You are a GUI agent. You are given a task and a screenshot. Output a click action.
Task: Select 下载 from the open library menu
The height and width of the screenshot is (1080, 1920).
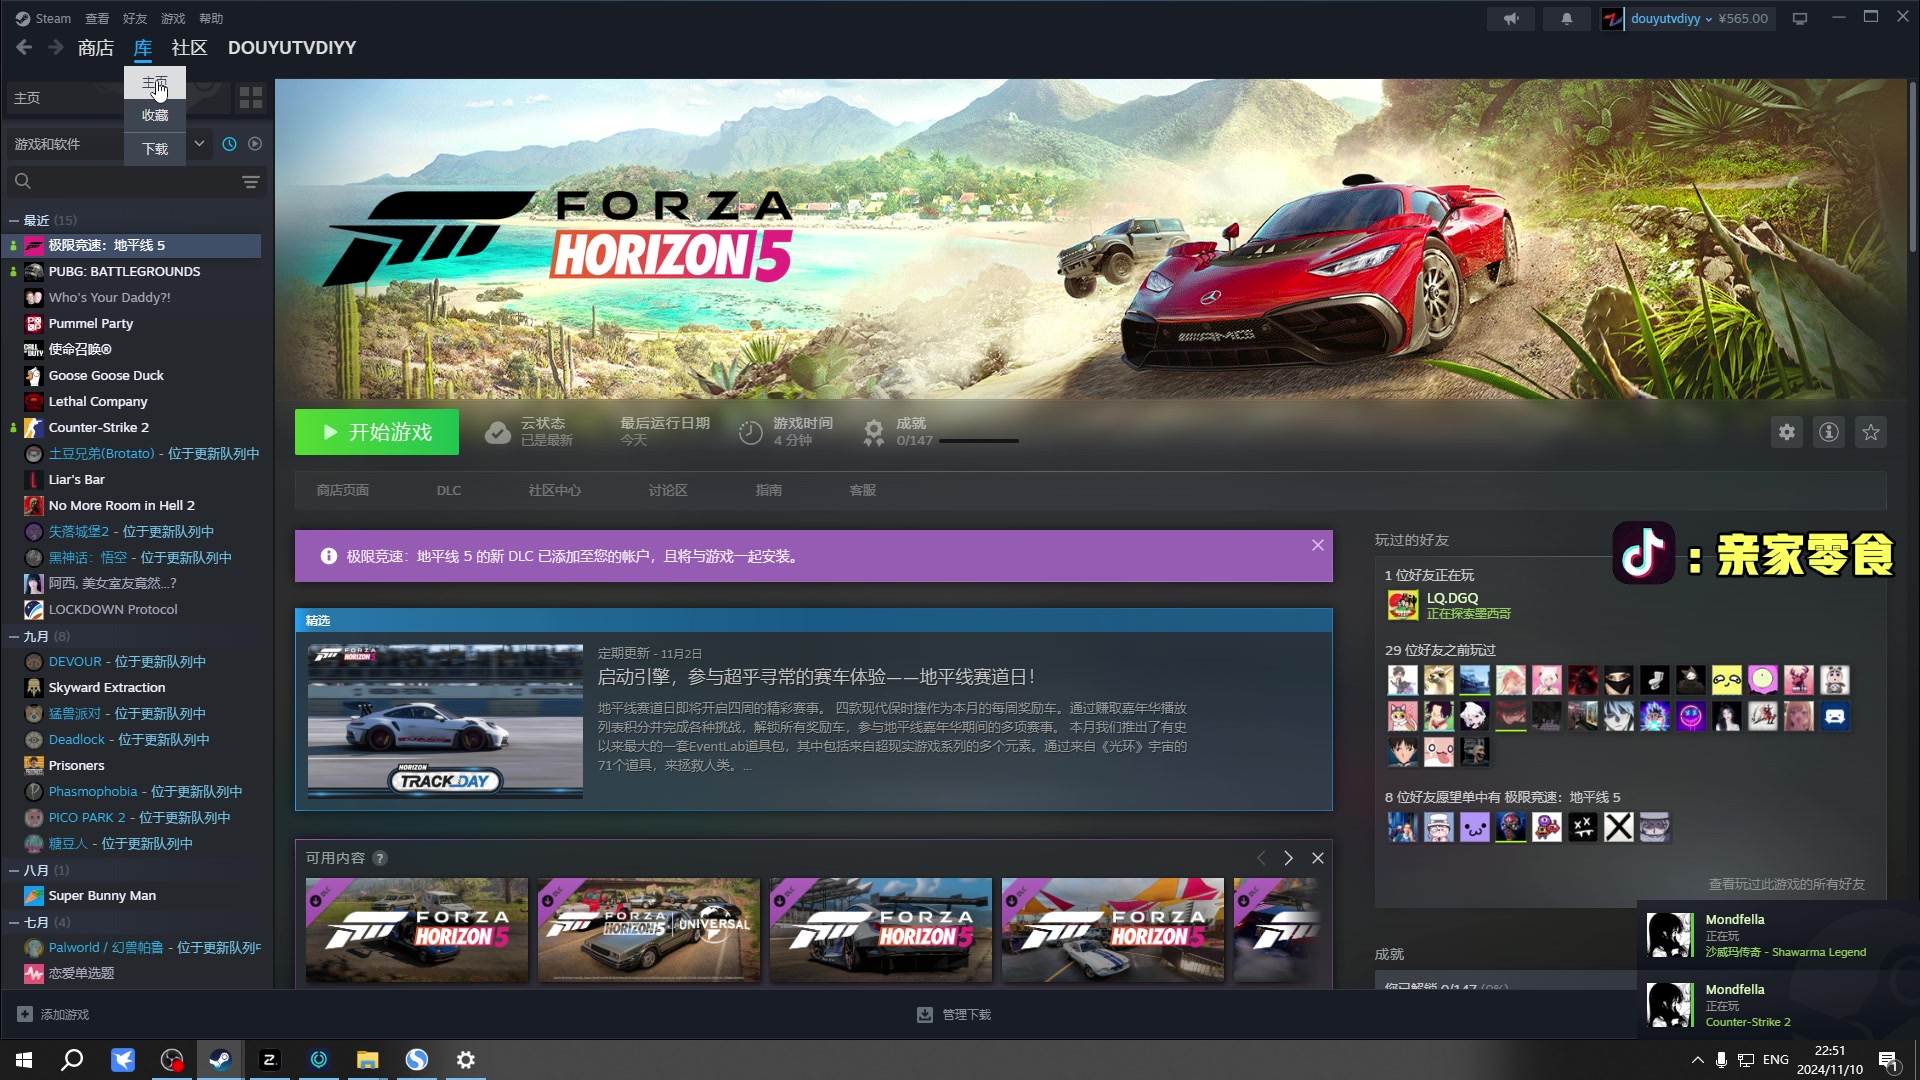click(155, 148)
